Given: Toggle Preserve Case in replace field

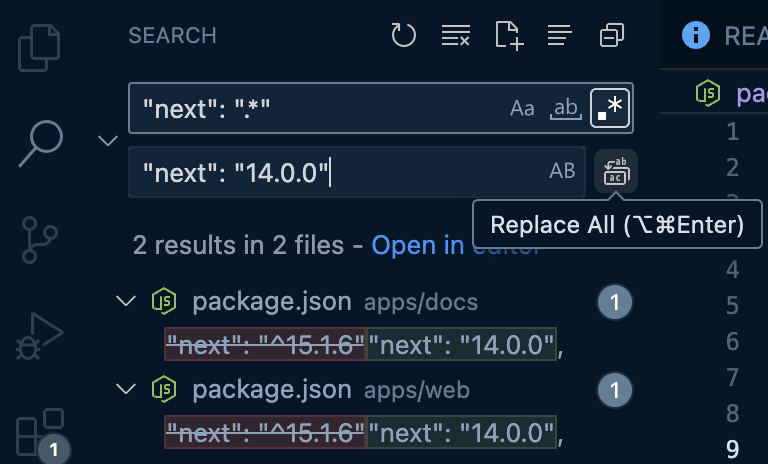Looking at the screenshot, I should click(x=562, y=171).
